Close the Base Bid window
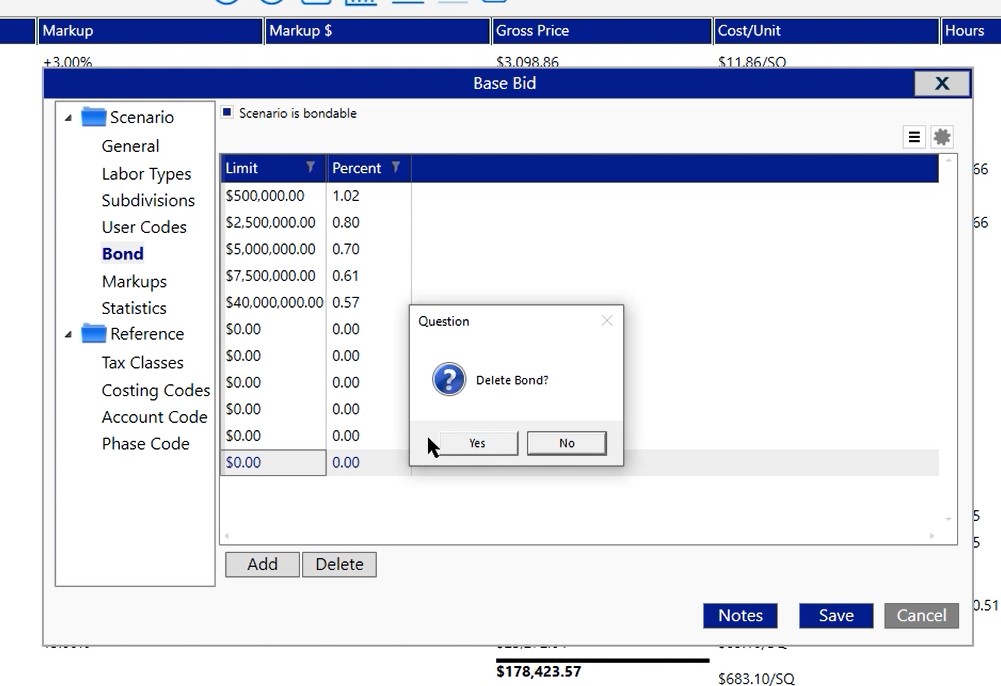This screenshot has height=686, width=1001. 941,83
